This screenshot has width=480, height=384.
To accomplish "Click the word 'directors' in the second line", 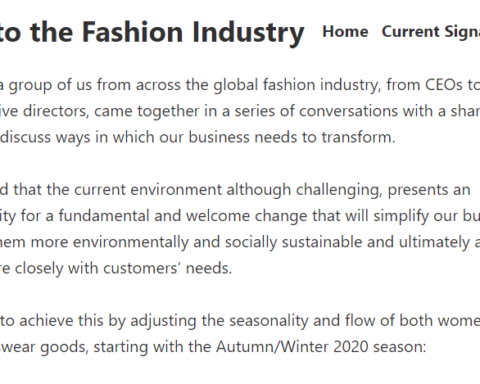I will (56, 111).
